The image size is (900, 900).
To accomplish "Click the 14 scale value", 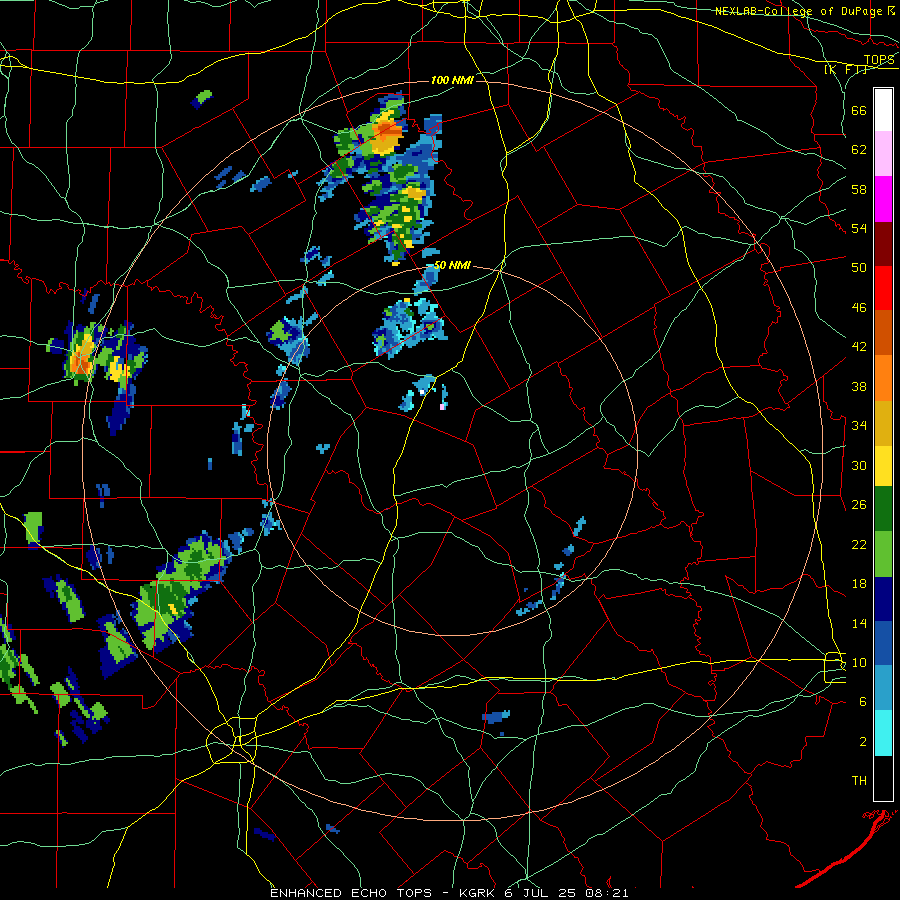I will coord(859,623).
